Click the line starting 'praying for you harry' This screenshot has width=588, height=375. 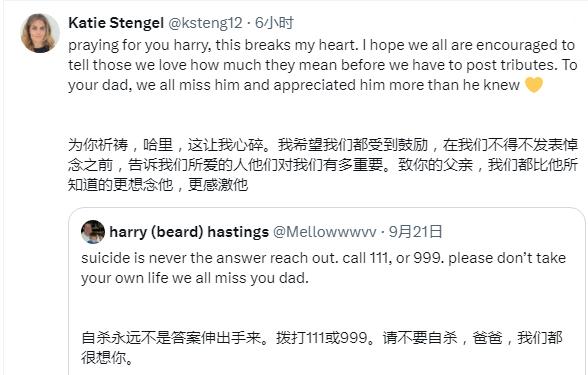(321, 45)
